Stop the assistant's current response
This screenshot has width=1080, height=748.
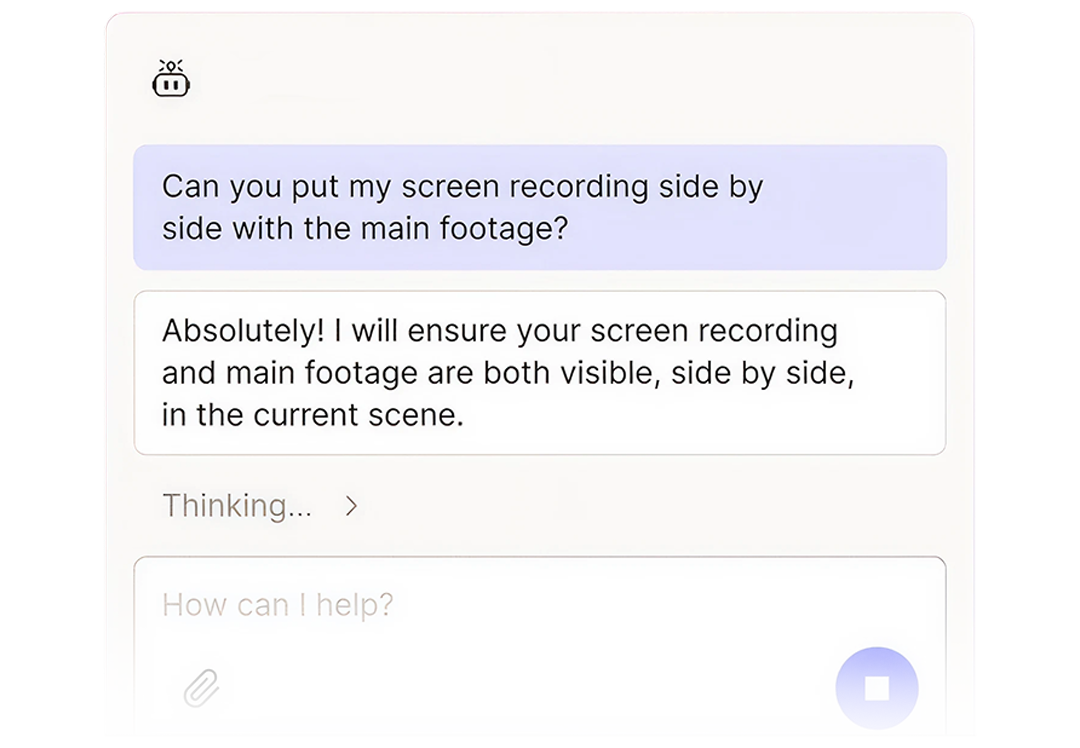(876, 688)
